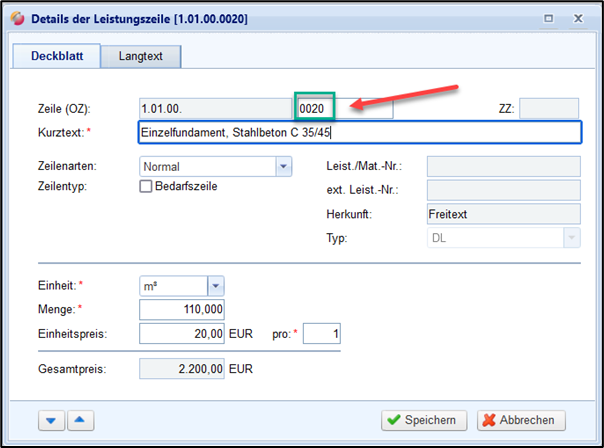This screenshot has width=604, height=448.
Task: Click the application icon in title bar
Action: pyautogui.click(x=15, y=18)
